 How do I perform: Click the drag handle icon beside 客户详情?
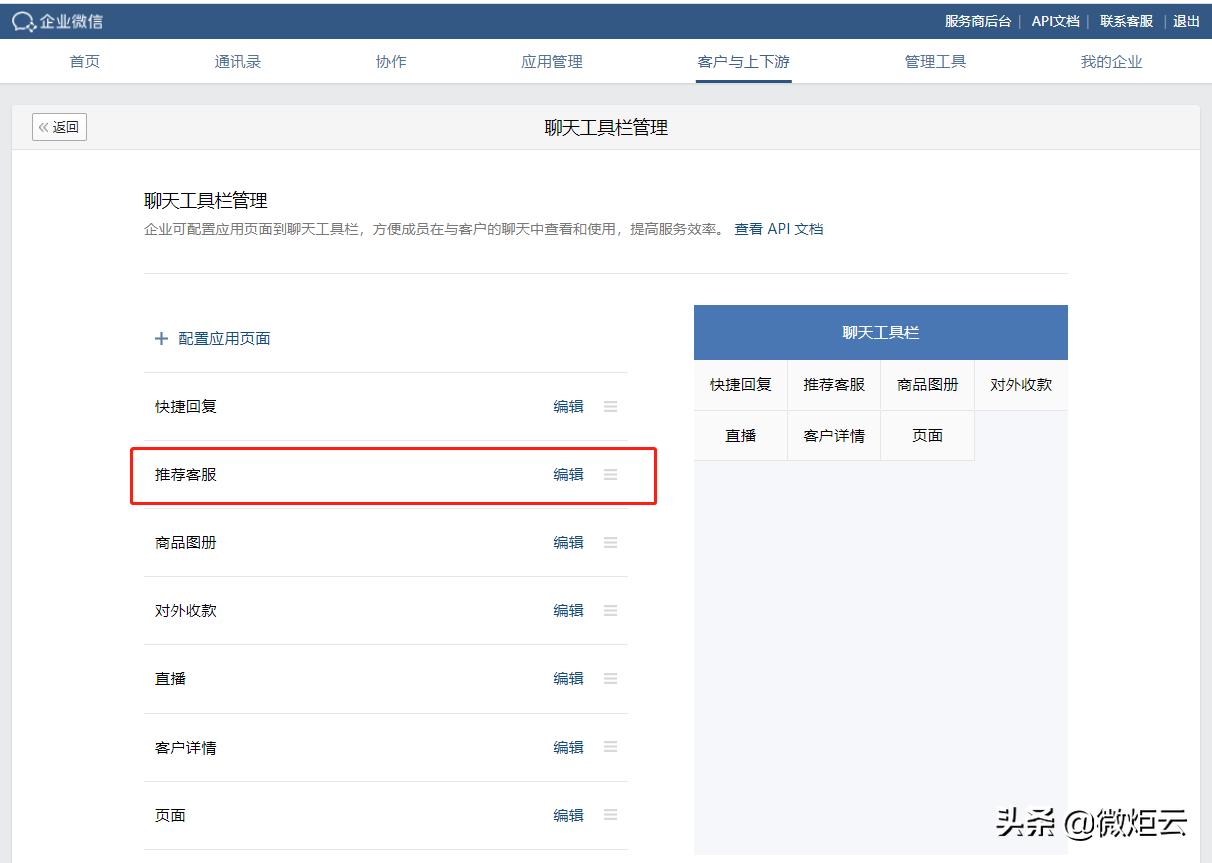point(610,746)
